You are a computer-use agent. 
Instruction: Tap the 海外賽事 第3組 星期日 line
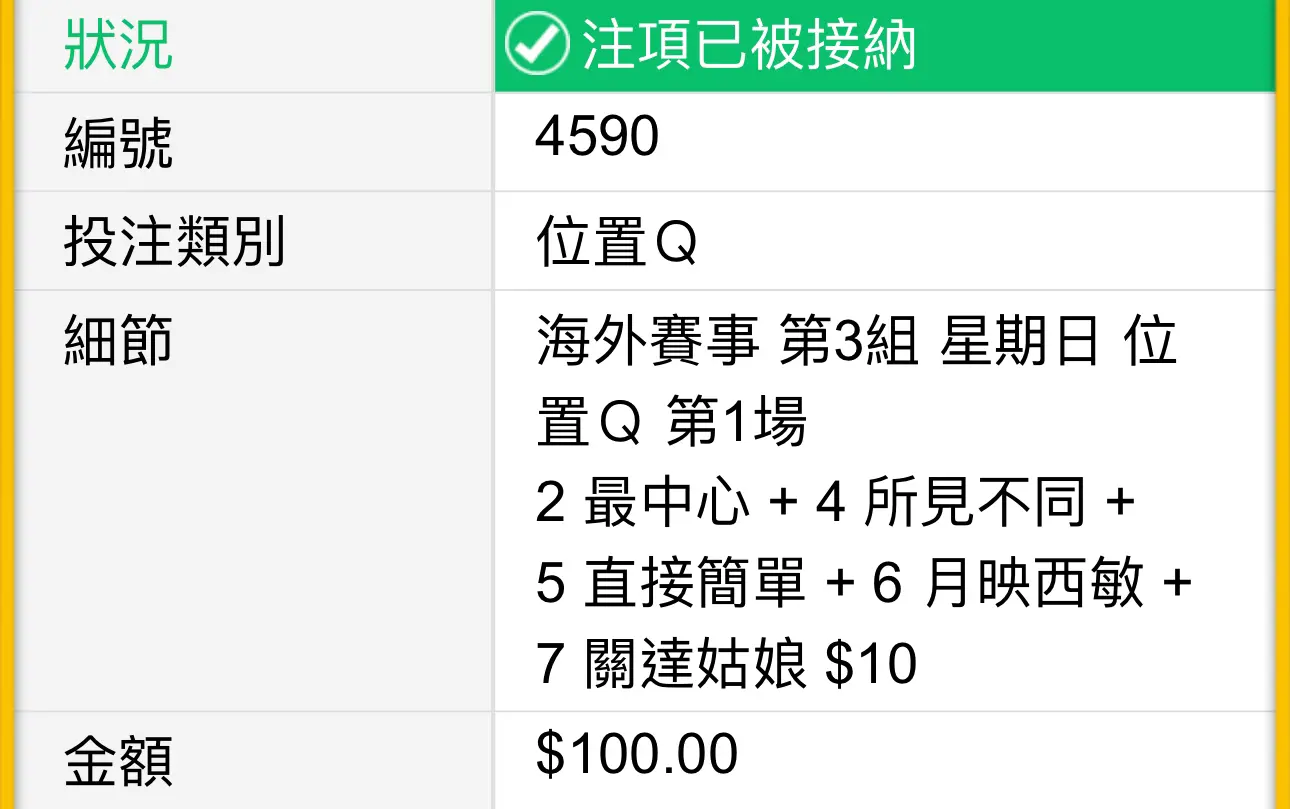(x=818, y=341)
